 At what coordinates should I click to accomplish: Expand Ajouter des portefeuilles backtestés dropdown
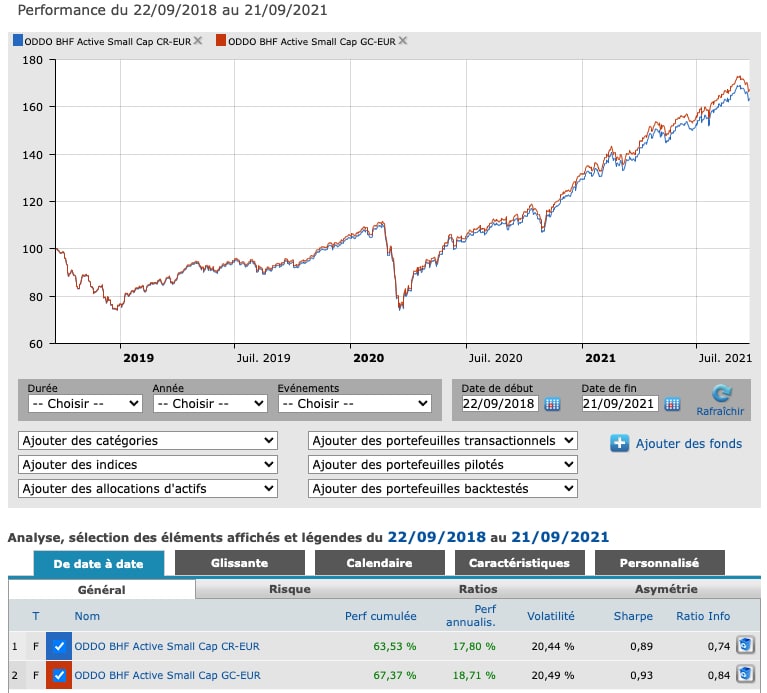click(x=443, y=489)
